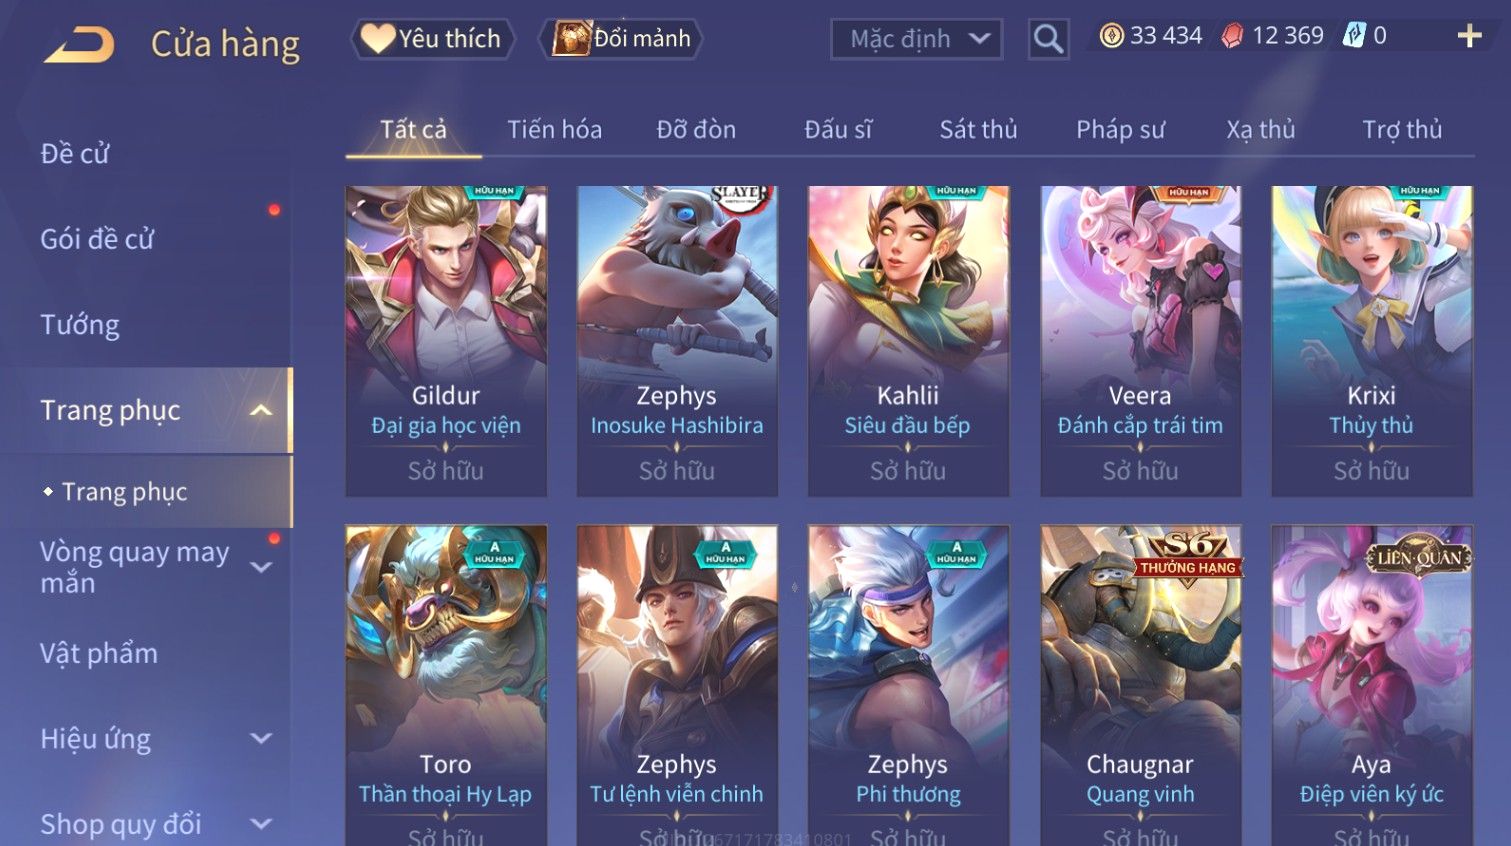Tap the plus icon to add currency

click(1469, 36)
